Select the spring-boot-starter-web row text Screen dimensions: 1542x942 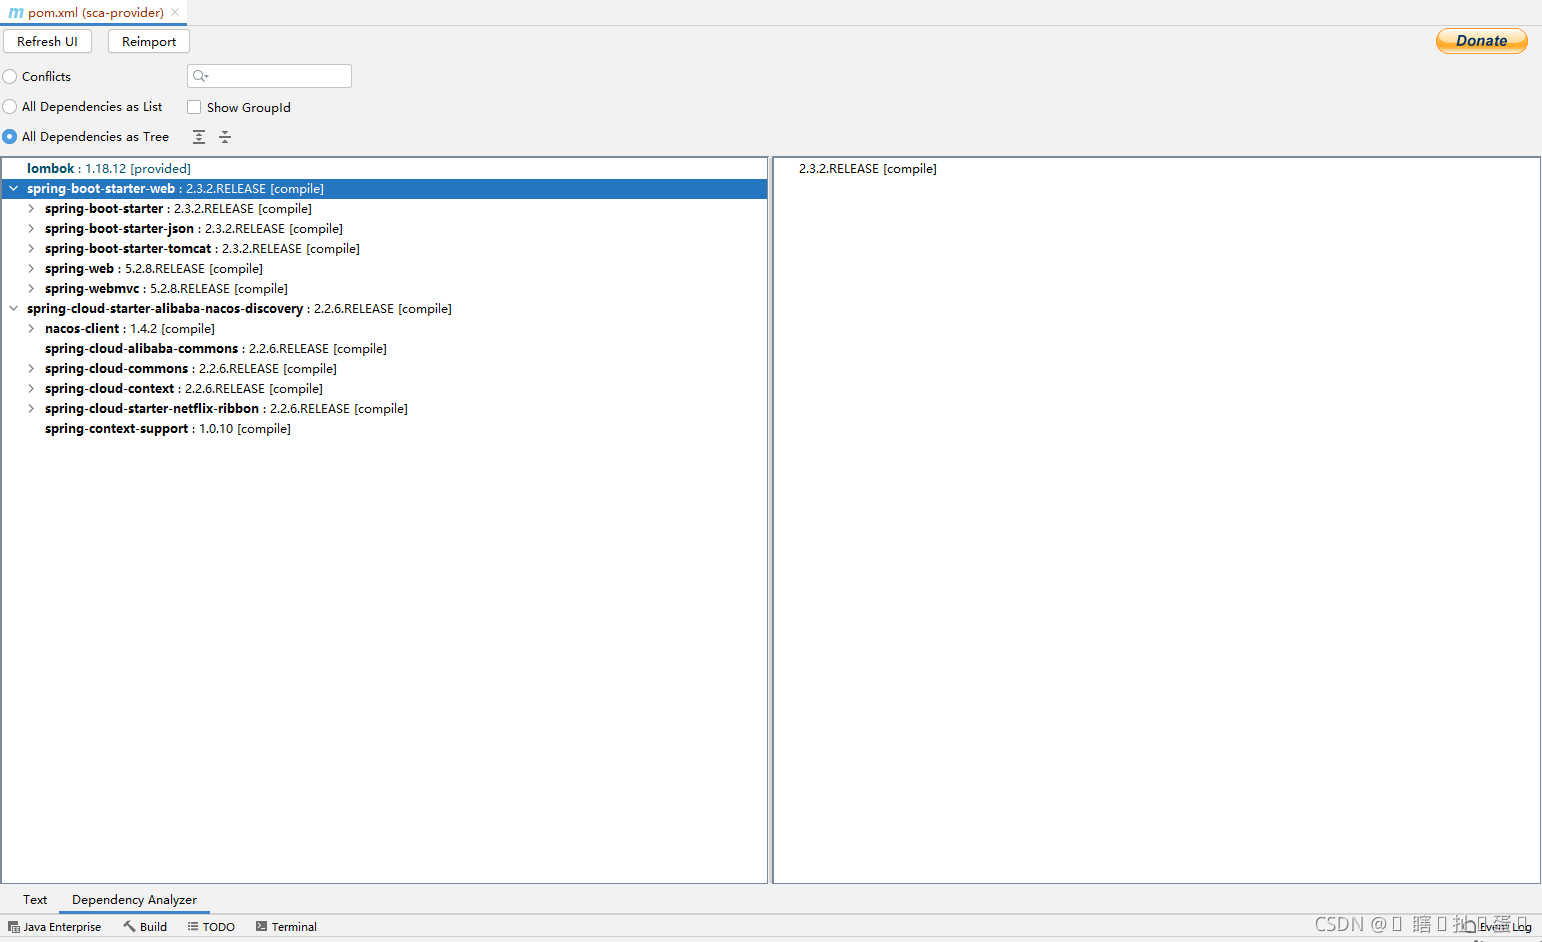pos(175,189)
